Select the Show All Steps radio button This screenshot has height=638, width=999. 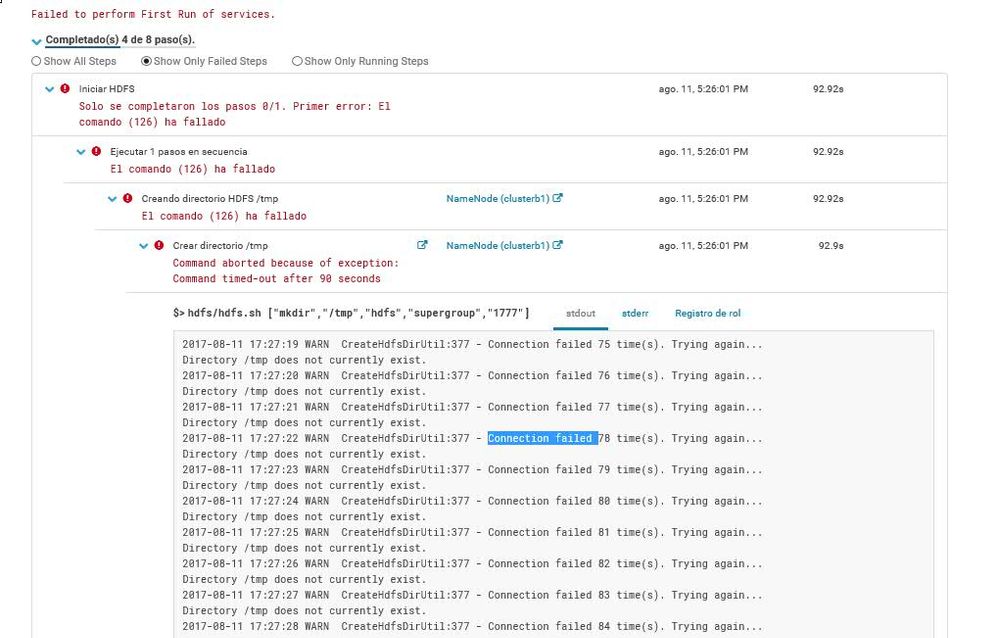click(x=37, y=61)
